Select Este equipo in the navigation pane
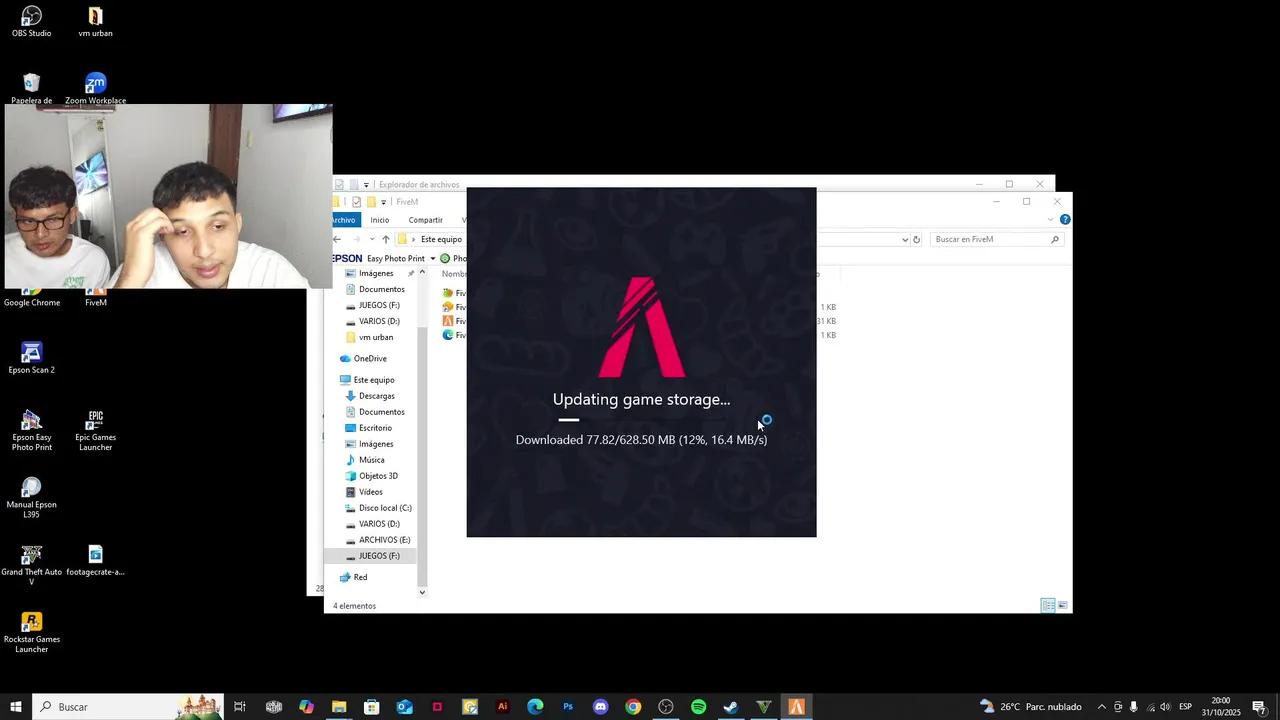The height and width of the screenshot is (720, 1280). coord(374,380)
